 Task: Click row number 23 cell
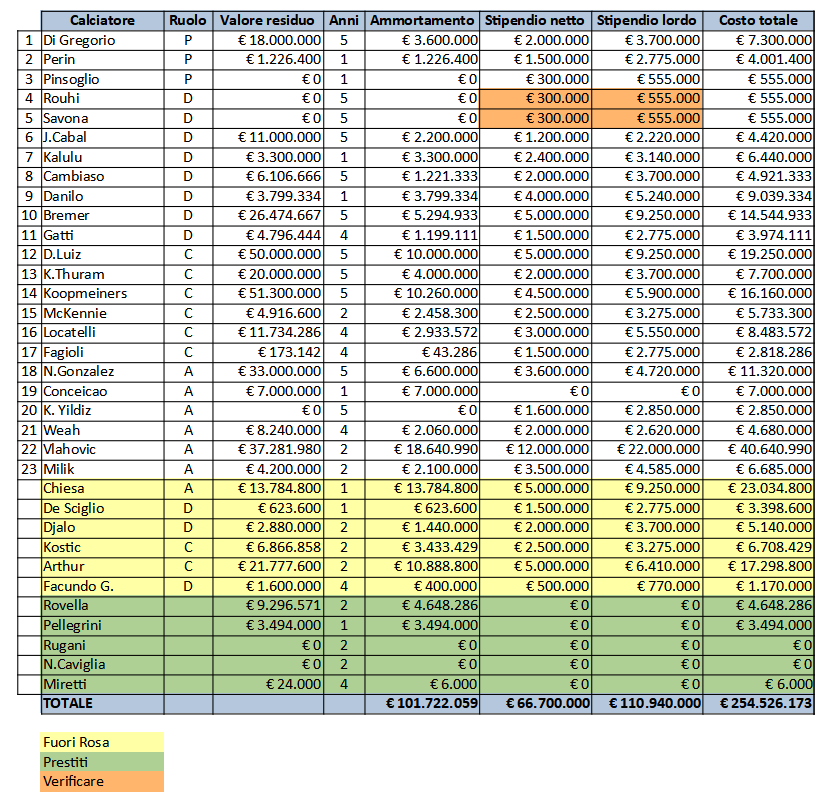coord(29,470)
